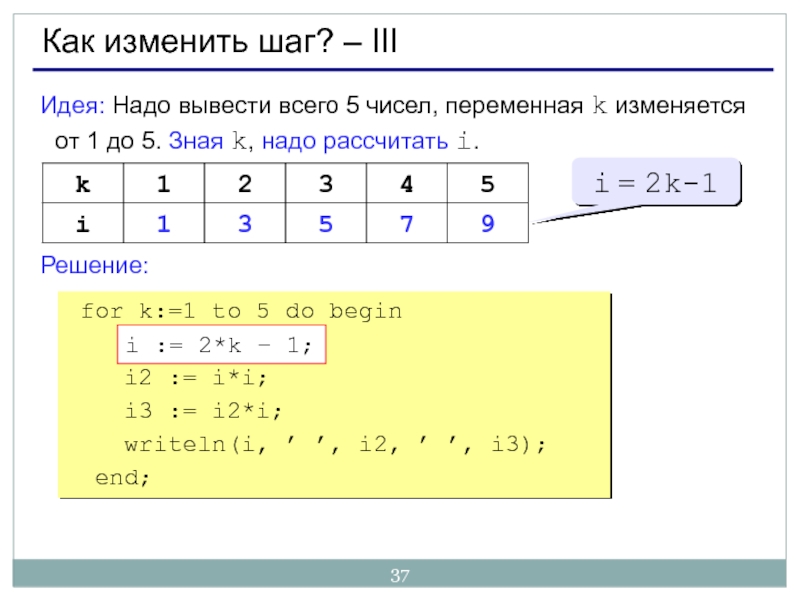800x600 pixels.
Task: Click the slide title "Как изменить шаг? – III"
Action: [219, 43]
